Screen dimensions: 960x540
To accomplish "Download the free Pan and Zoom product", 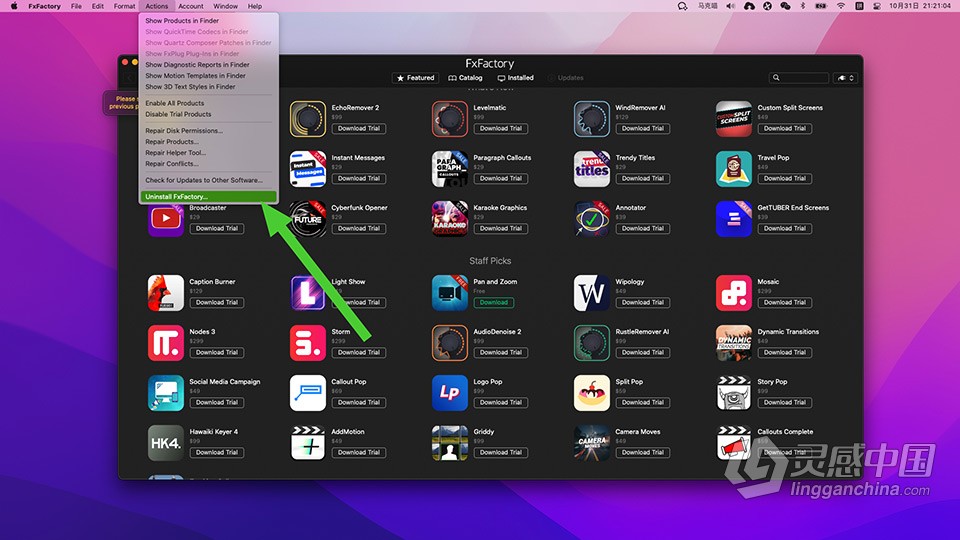I will tap(493, 302).
